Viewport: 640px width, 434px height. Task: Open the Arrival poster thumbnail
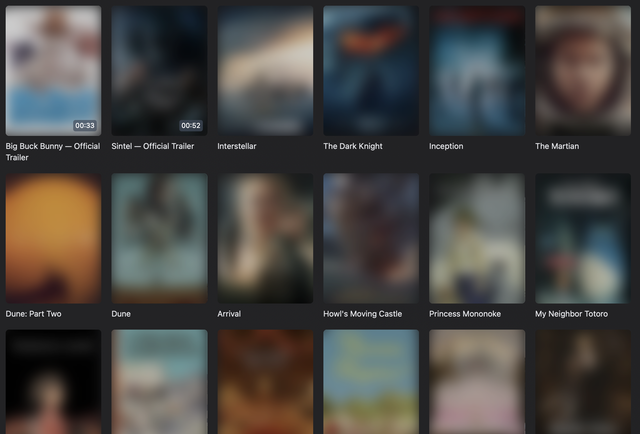pyautogui.click(x=265, y=238)
